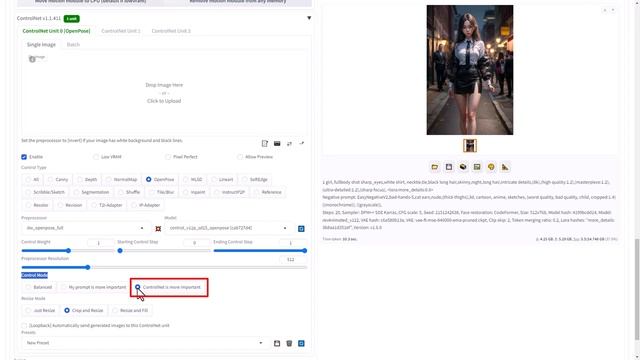Open the ControlNet Model dropdown
Viewport: 640px width, 360px height.
tap(228, 228)
